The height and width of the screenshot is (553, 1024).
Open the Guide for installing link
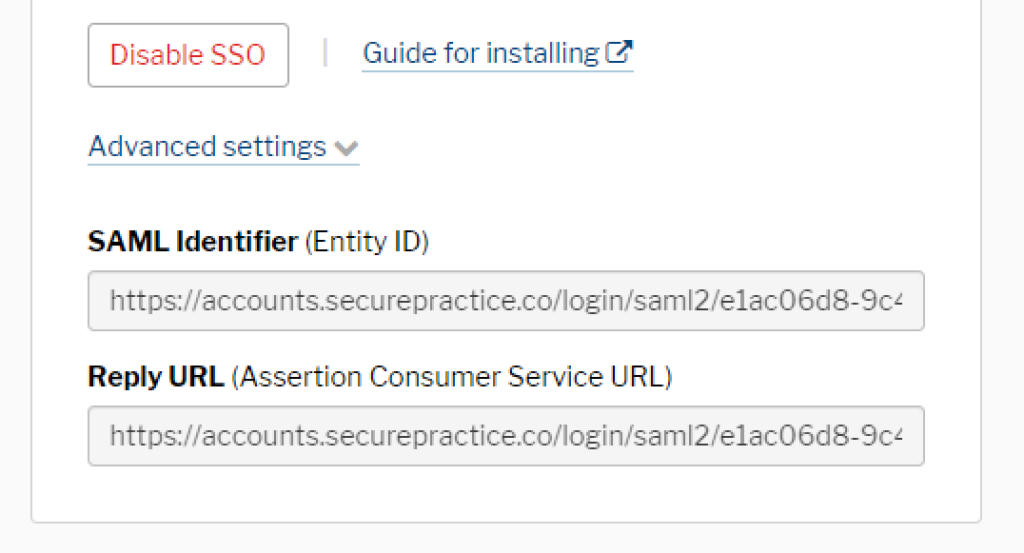[x=481, y=53]
